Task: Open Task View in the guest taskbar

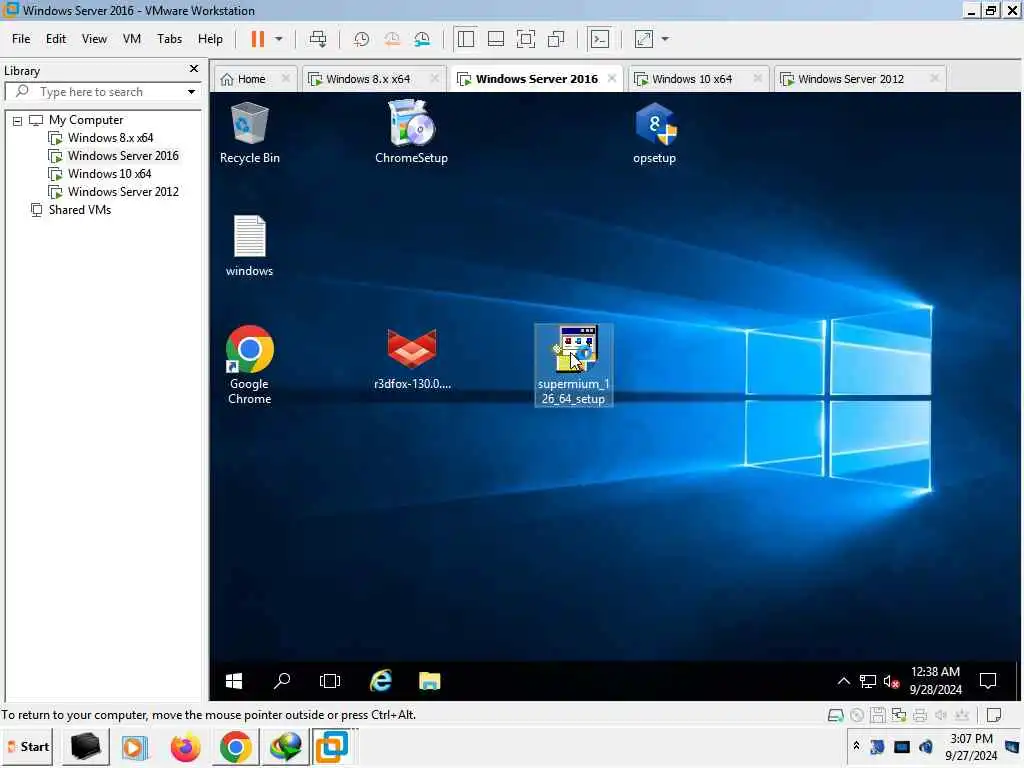Action: tap(330, 681)
